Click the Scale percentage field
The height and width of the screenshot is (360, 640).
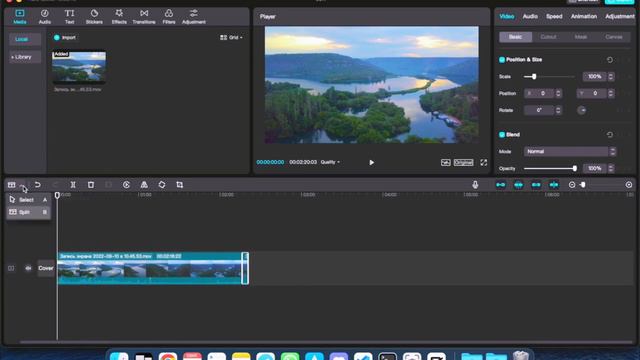[x=595, y=76]
